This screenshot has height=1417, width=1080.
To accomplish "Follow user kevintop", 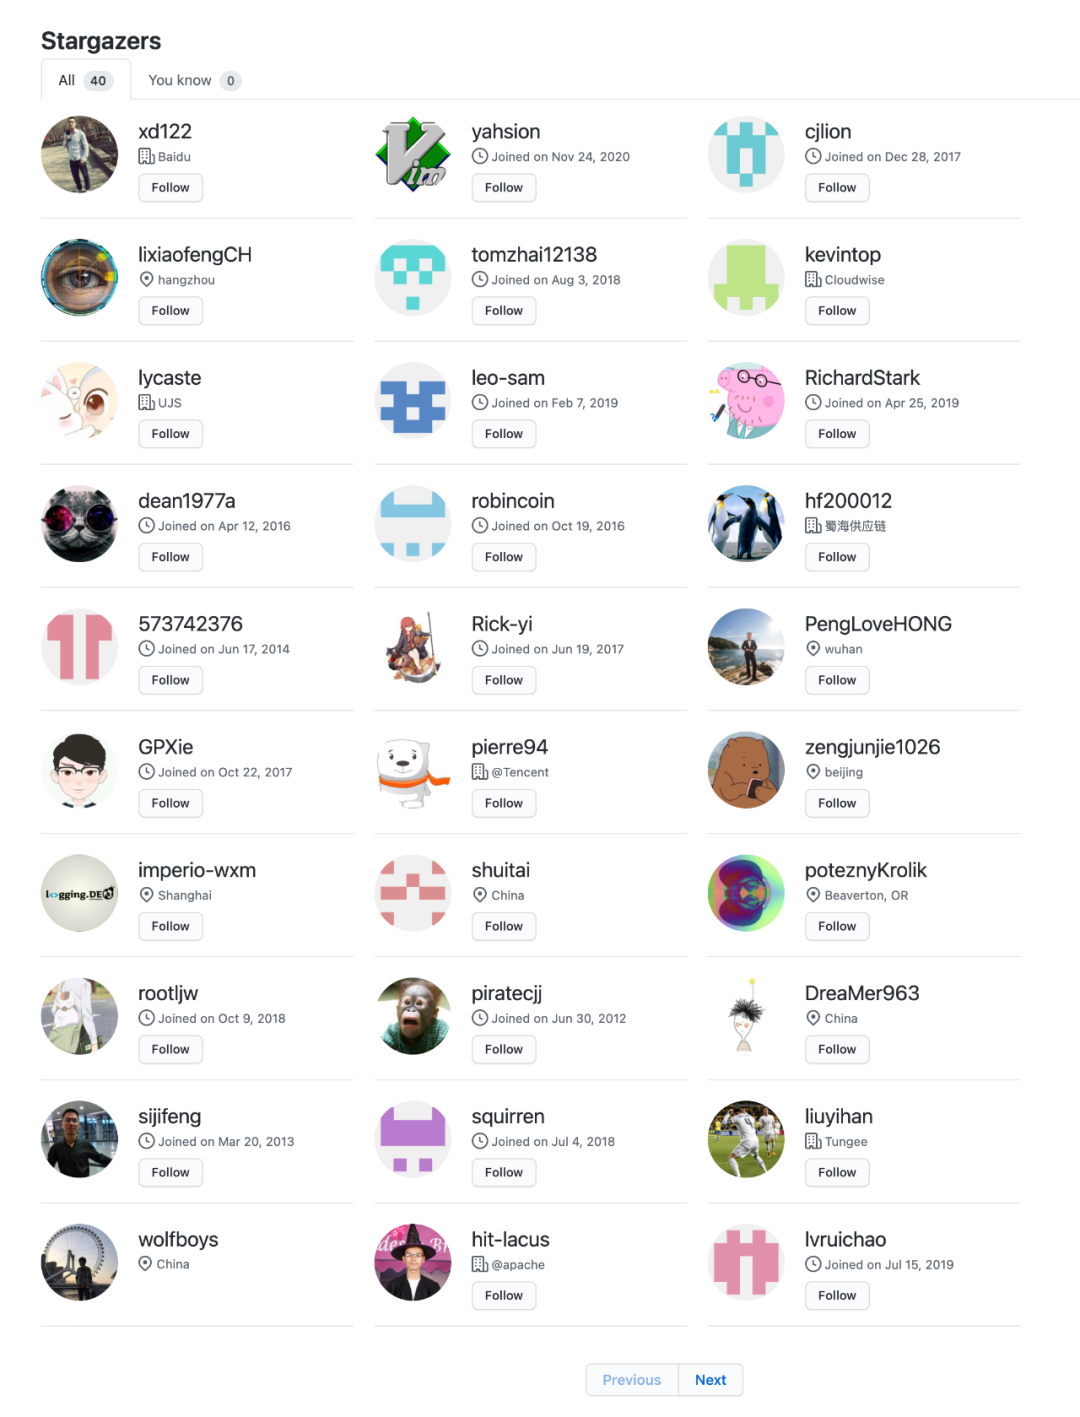I will pyautogui.click(x=837, y=311).
